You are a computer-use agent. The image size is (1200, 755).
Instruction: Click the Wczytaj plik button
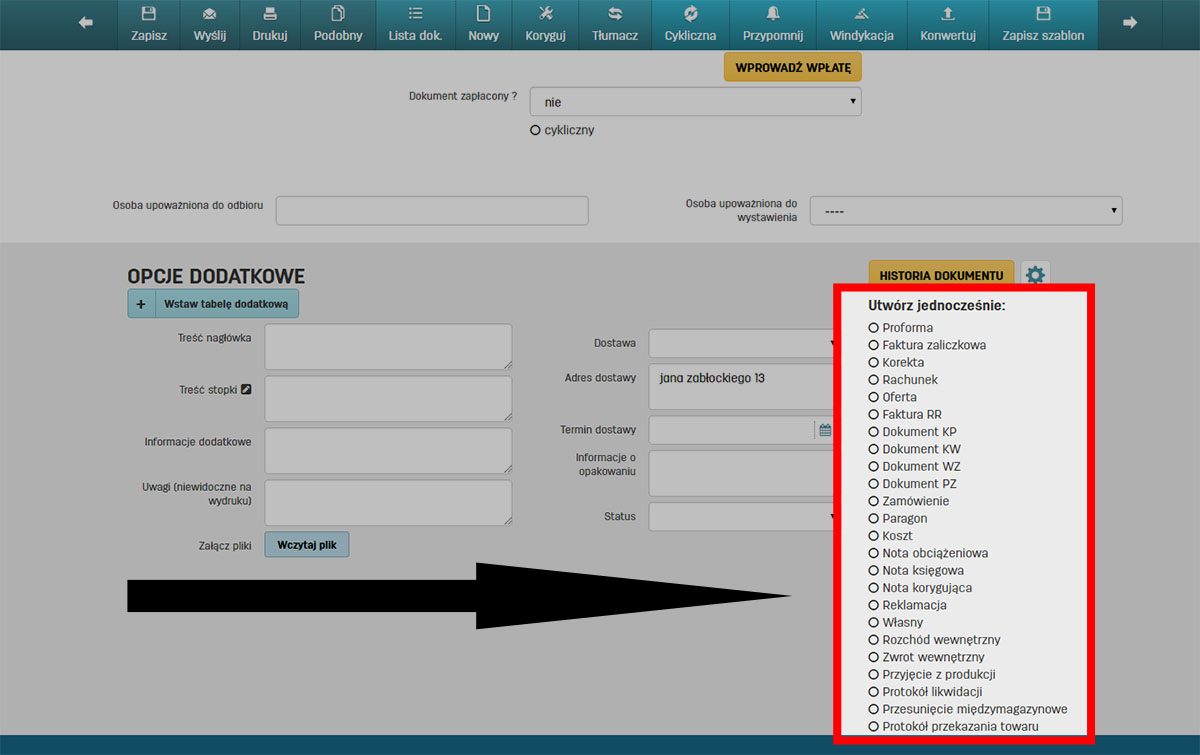point(306,545)
